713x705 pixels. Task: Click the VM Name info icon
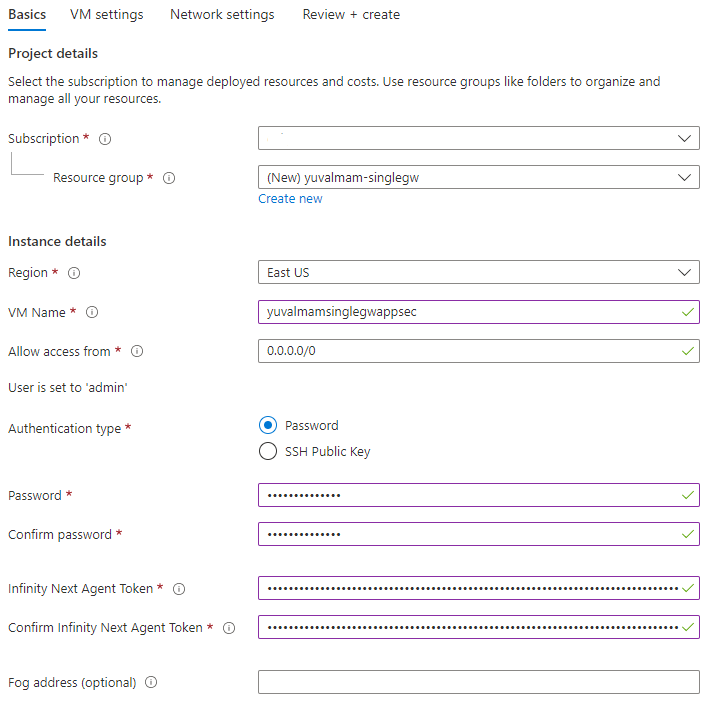click(92, 313)
